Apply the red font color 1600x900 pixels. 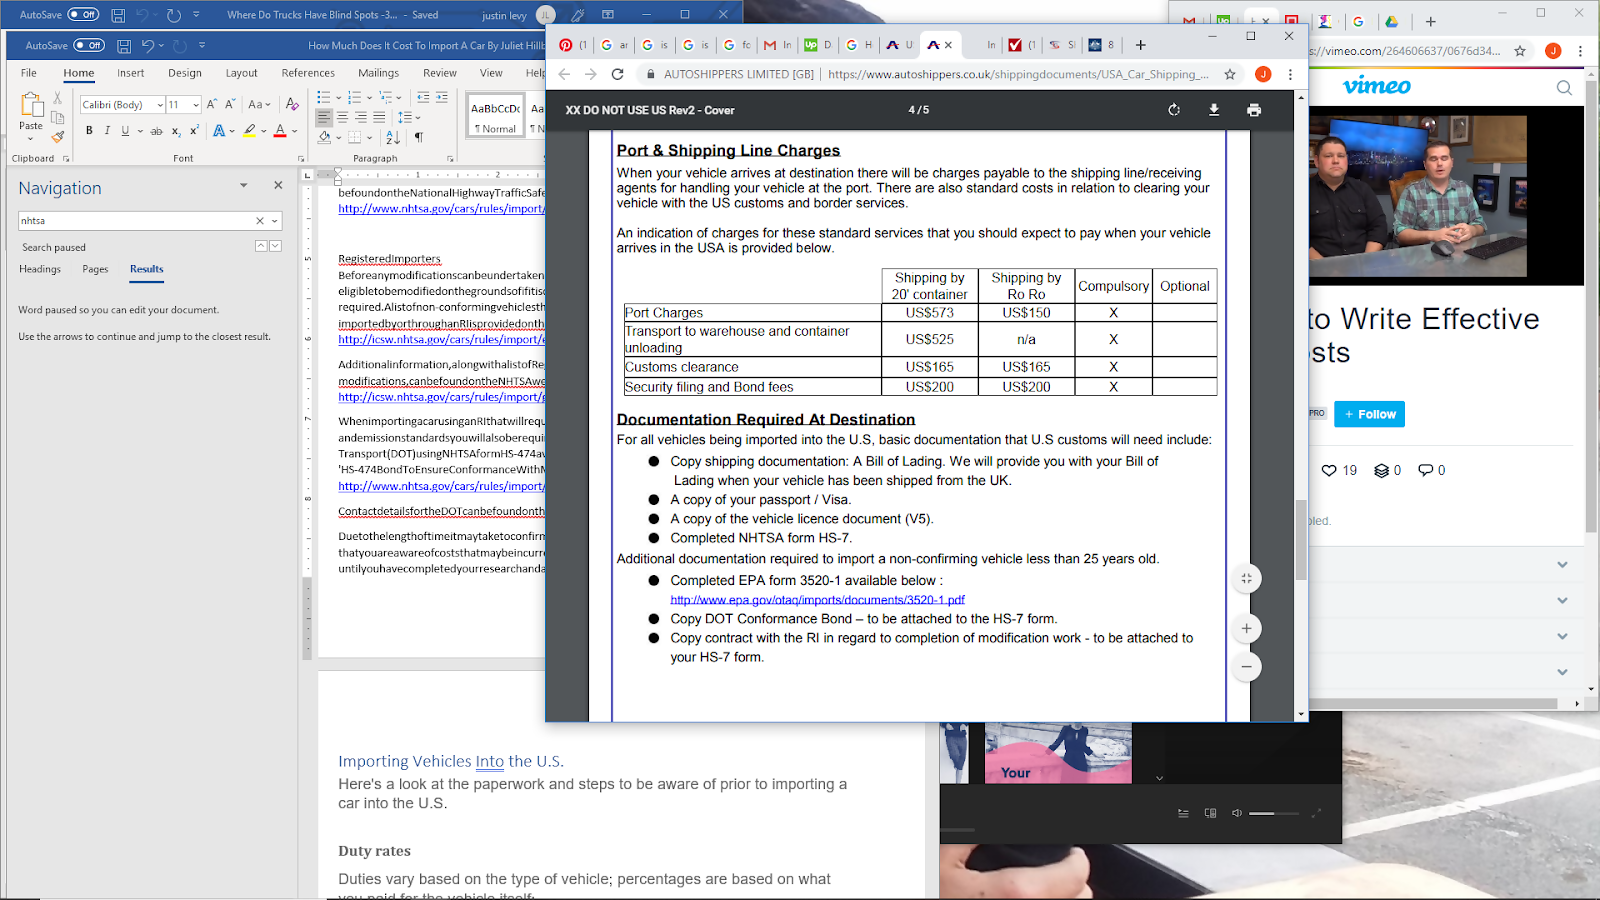click(x=280, y=131)
